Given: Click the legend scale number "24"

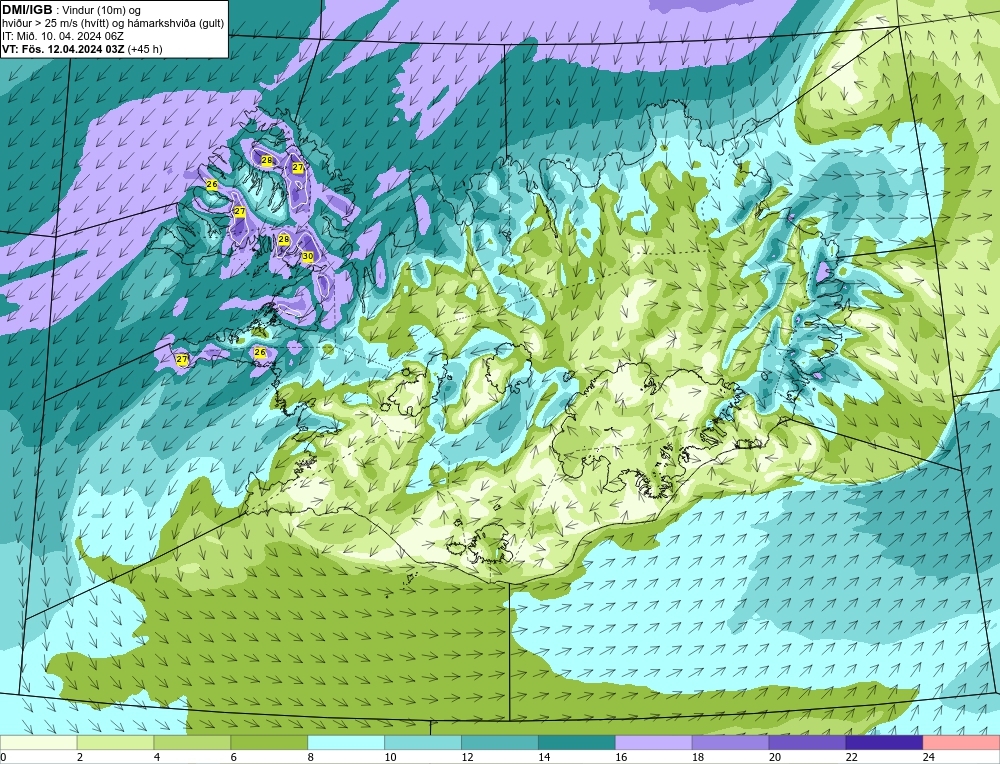Looking at the screenshot, I should coord(929,757).
